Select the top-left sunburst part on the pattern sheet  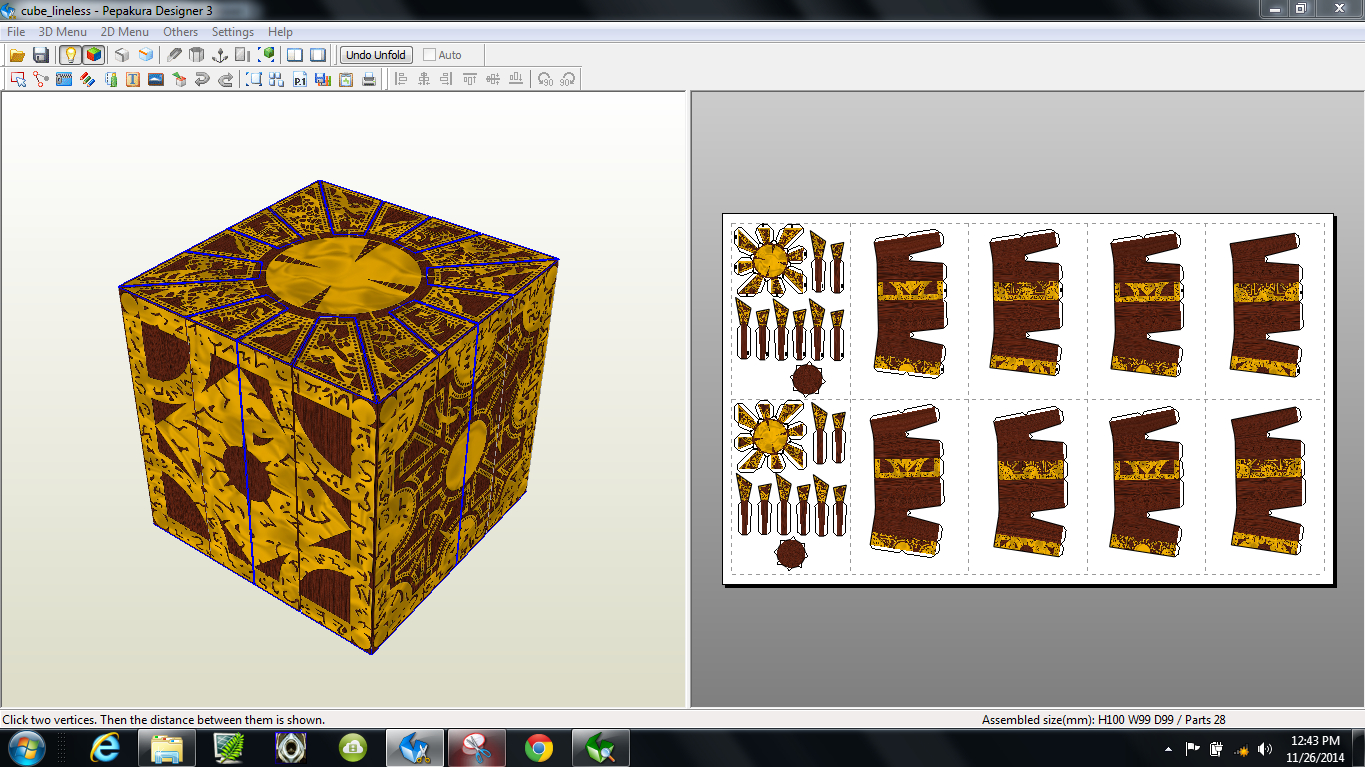769,262
